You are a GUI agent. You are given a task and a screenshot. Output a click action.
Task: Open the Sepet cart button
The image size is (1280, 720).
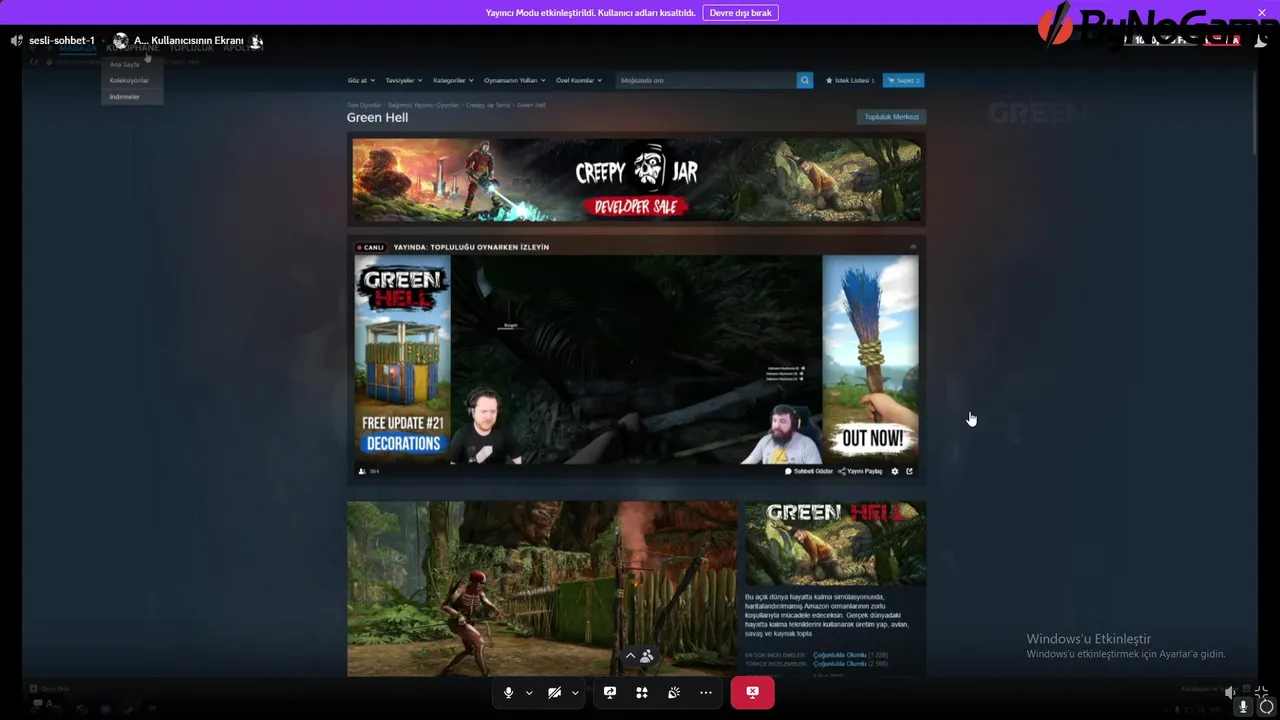click(903, 80)
